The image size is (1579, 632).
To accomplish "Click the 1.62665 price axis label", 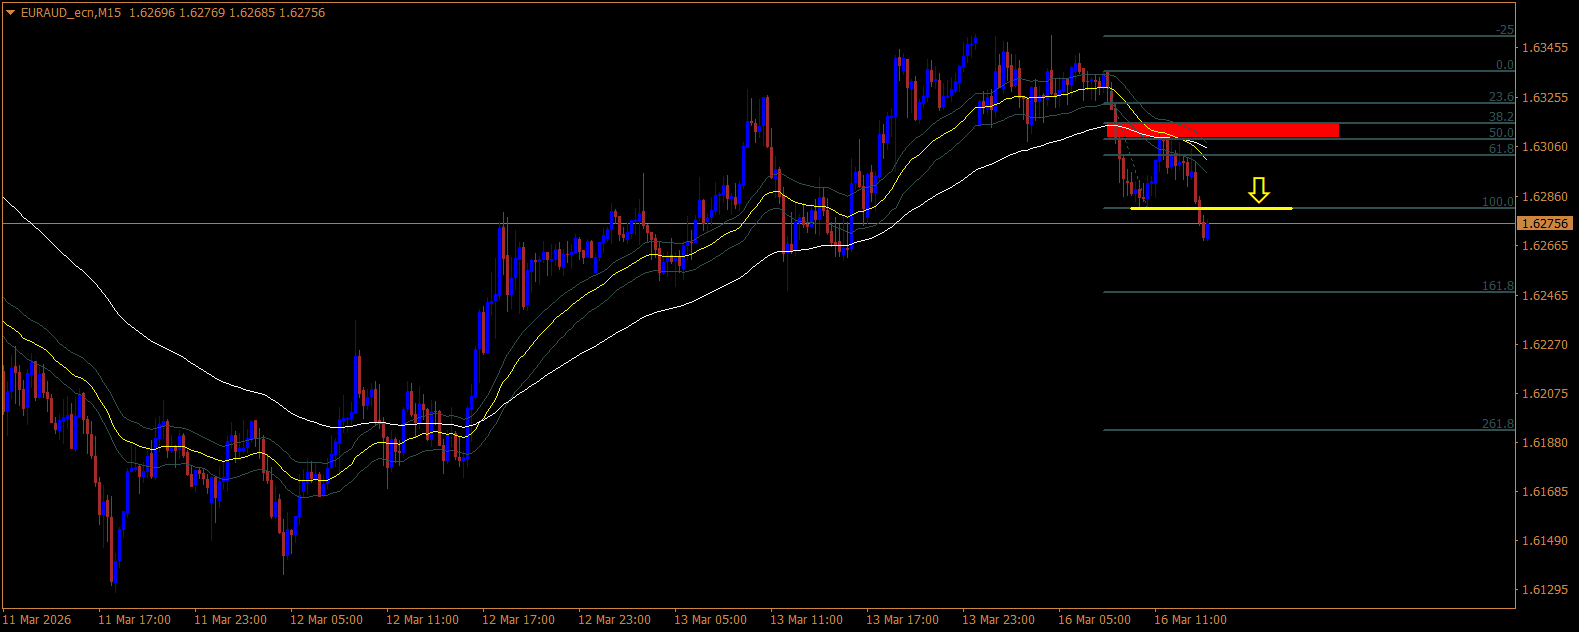I will click(1545, 246).
